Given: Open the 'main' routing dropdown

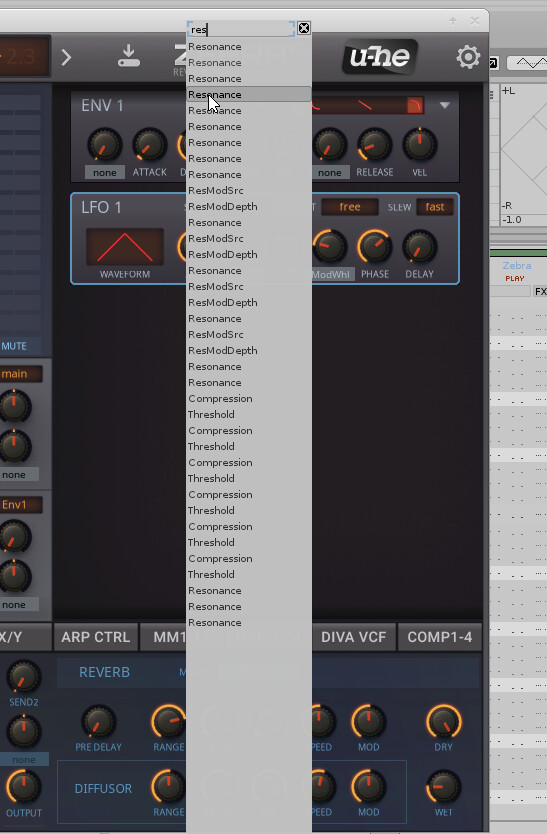Looking at the screenshot, I should 20,374.
